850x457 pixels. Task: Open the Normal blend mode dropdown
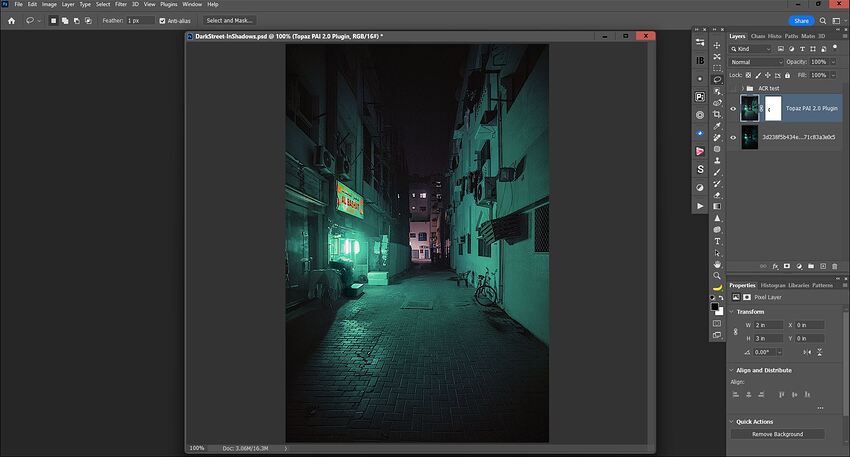click(756, 62)
